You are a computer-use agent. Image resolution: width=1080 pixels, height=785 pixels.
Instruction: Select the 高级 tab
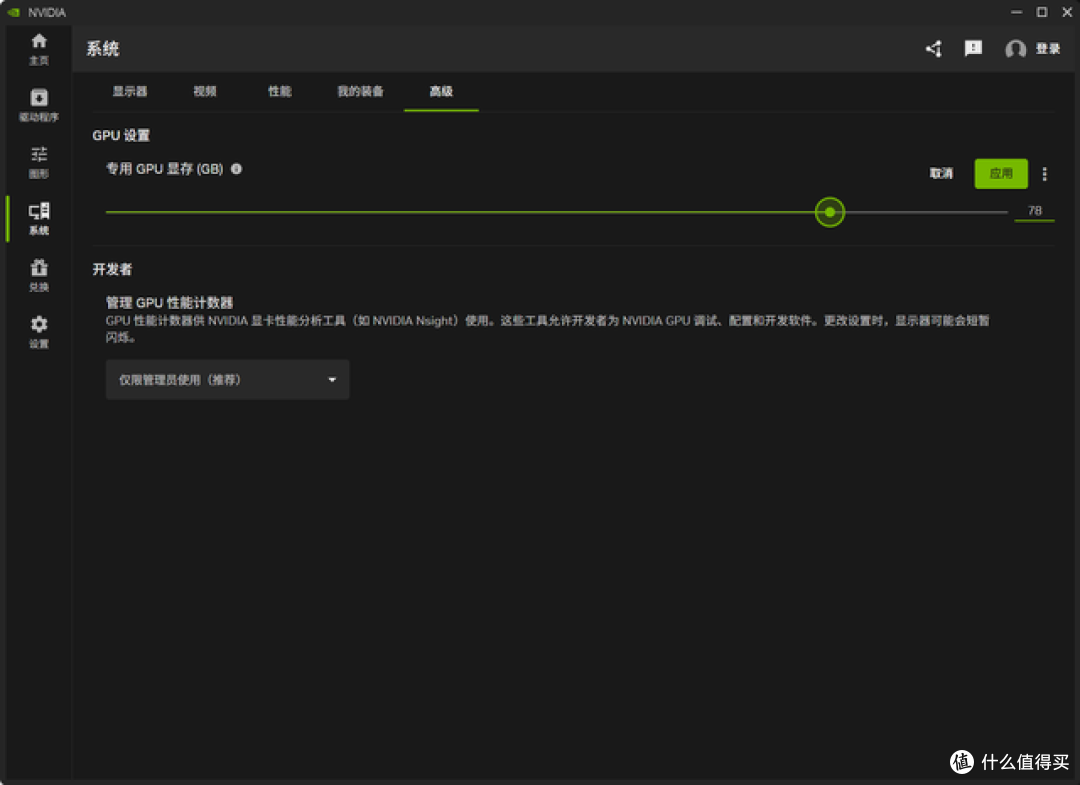pos(442,91)
